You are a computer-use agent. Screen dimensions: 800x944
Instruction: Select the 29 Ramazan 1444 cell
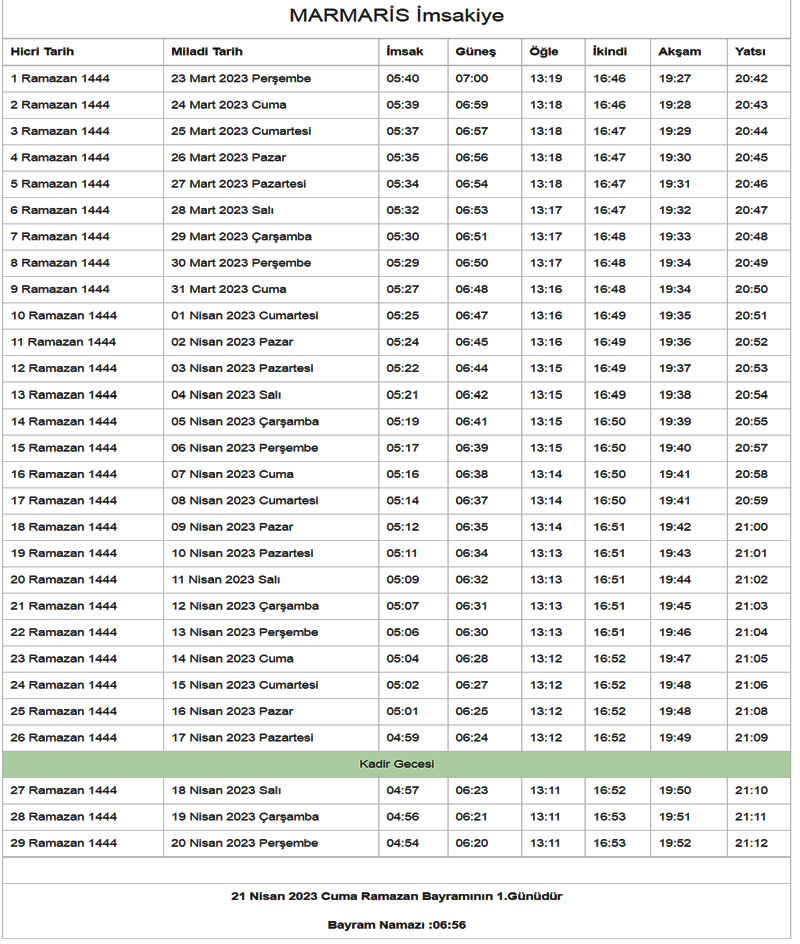click(64, 843)
